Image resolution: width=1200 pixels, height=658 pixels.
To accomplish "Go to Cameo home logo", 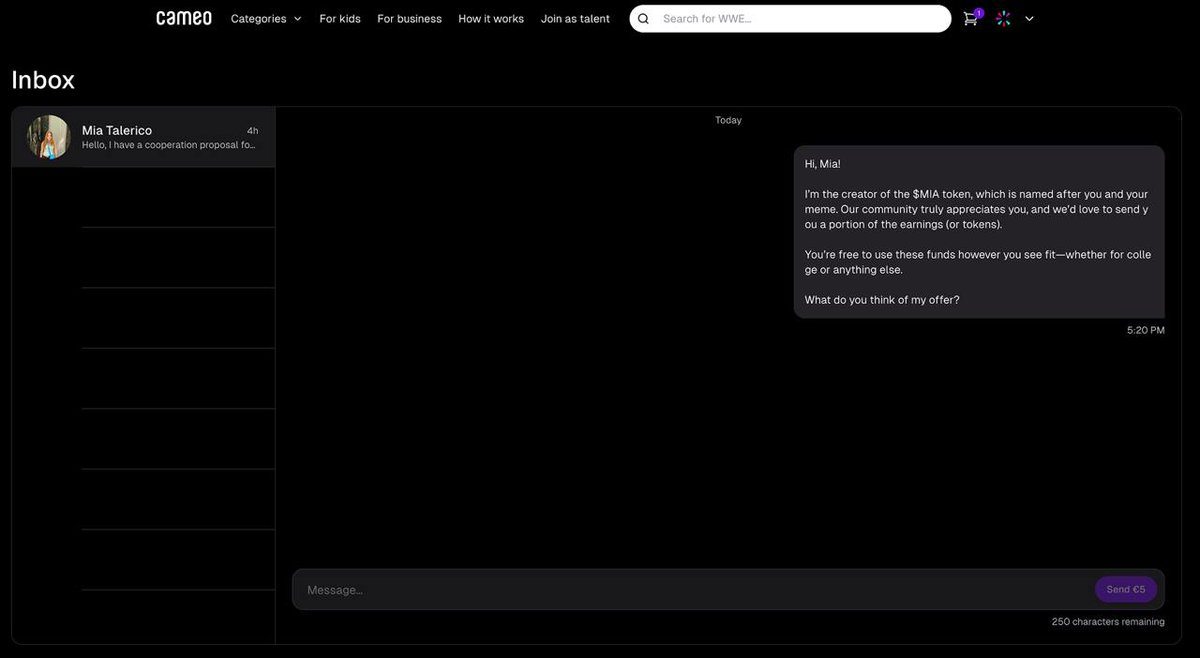I will pos(184,18).
